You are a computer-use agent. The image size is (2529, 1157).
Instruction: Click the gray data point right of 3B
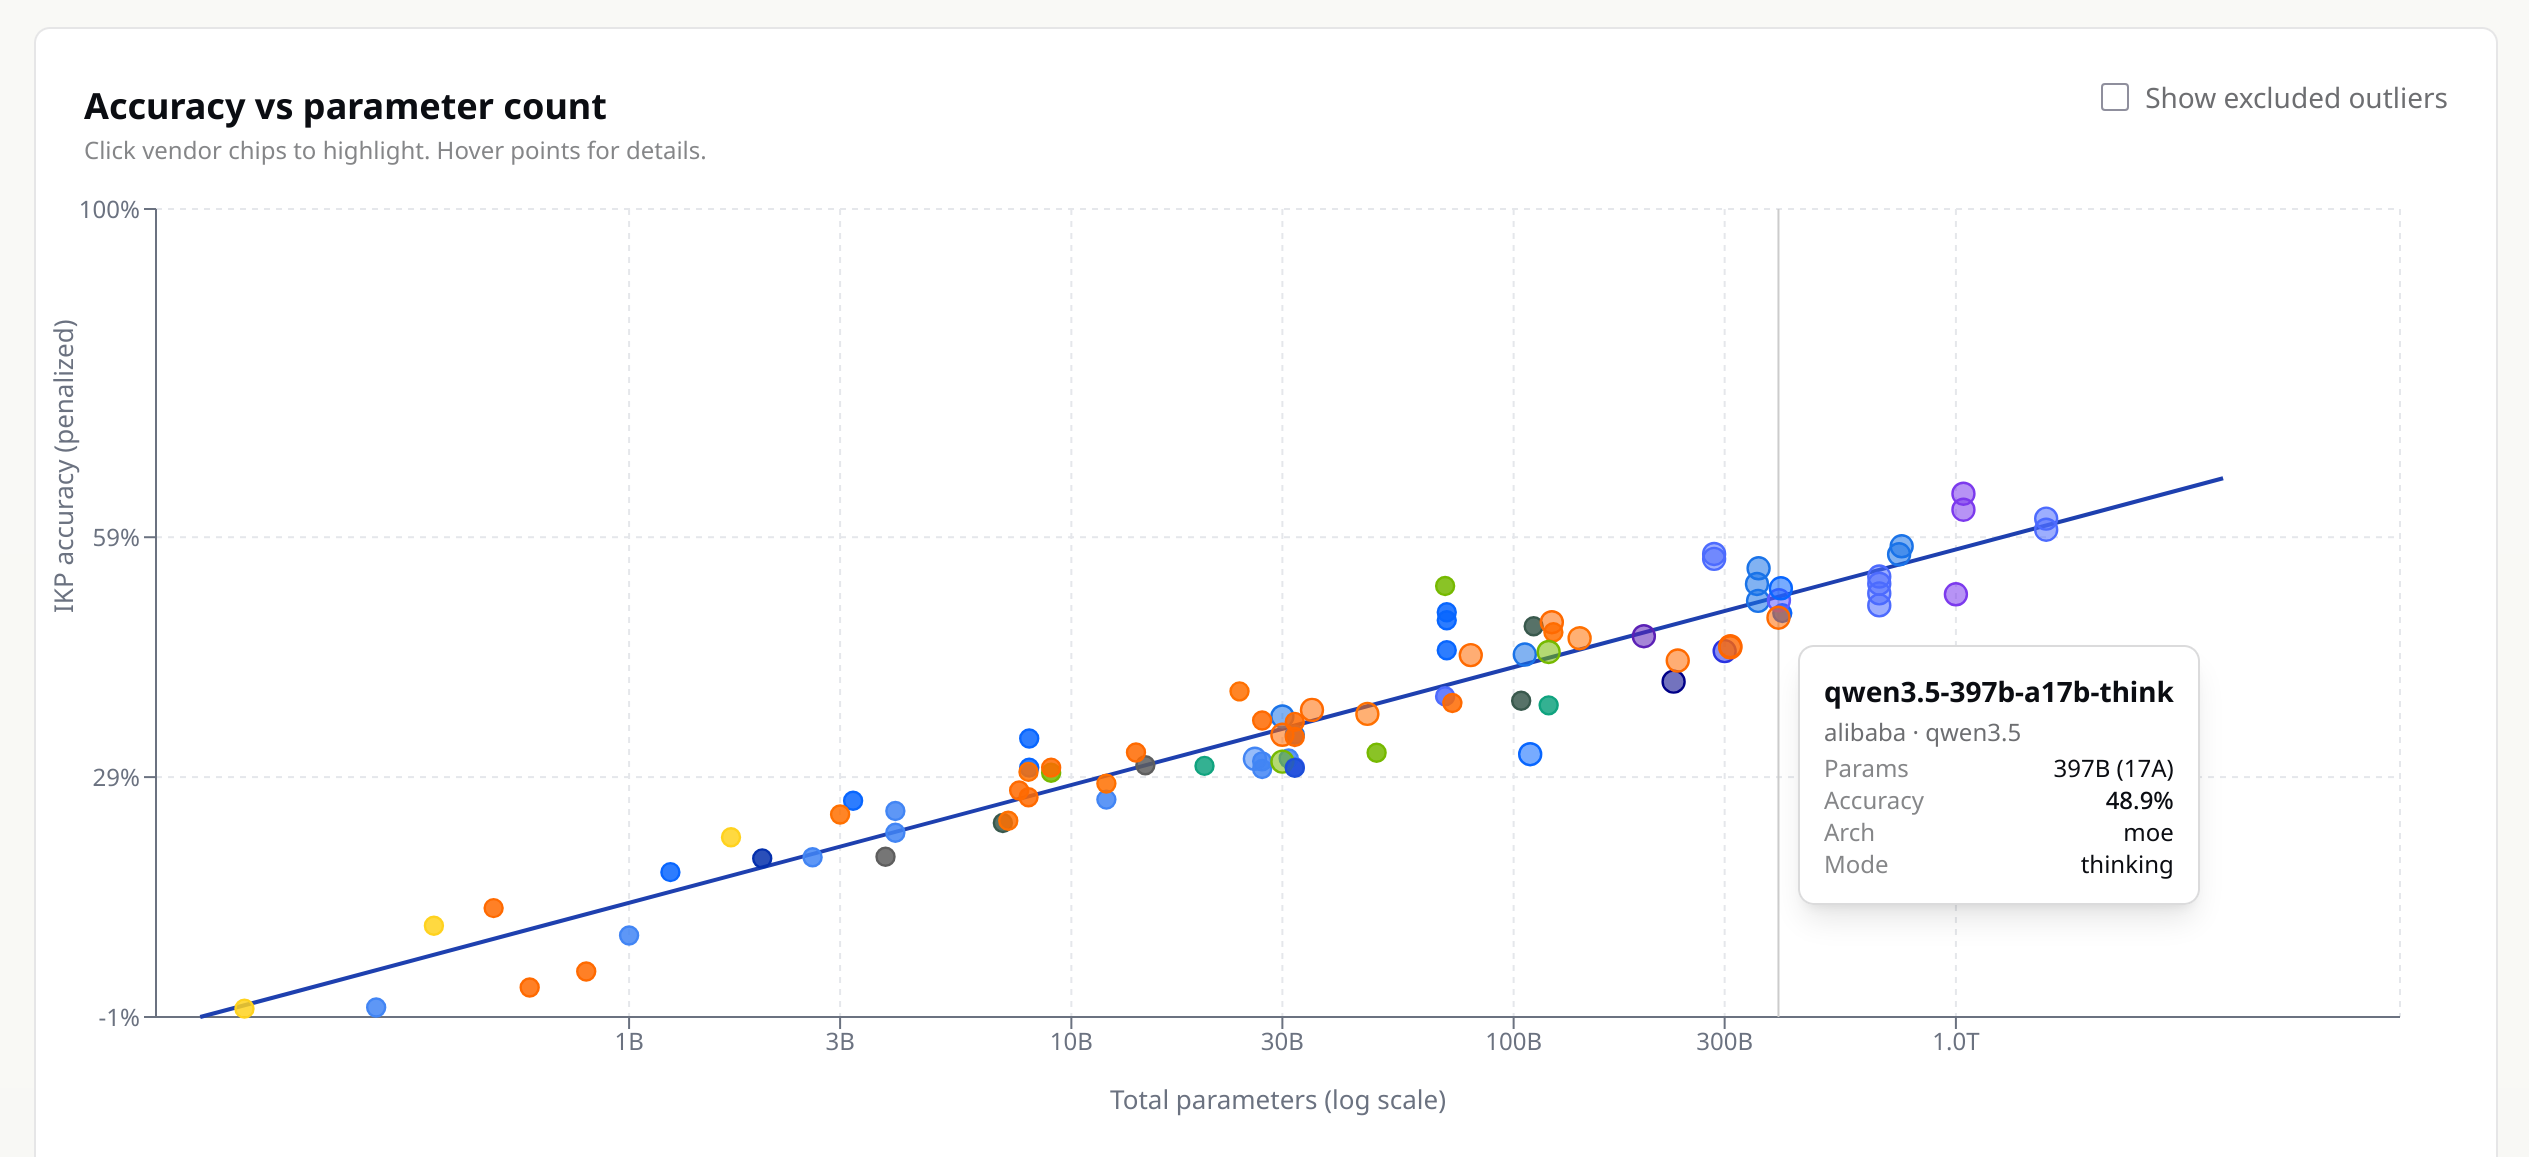click(x=885, y=857)
